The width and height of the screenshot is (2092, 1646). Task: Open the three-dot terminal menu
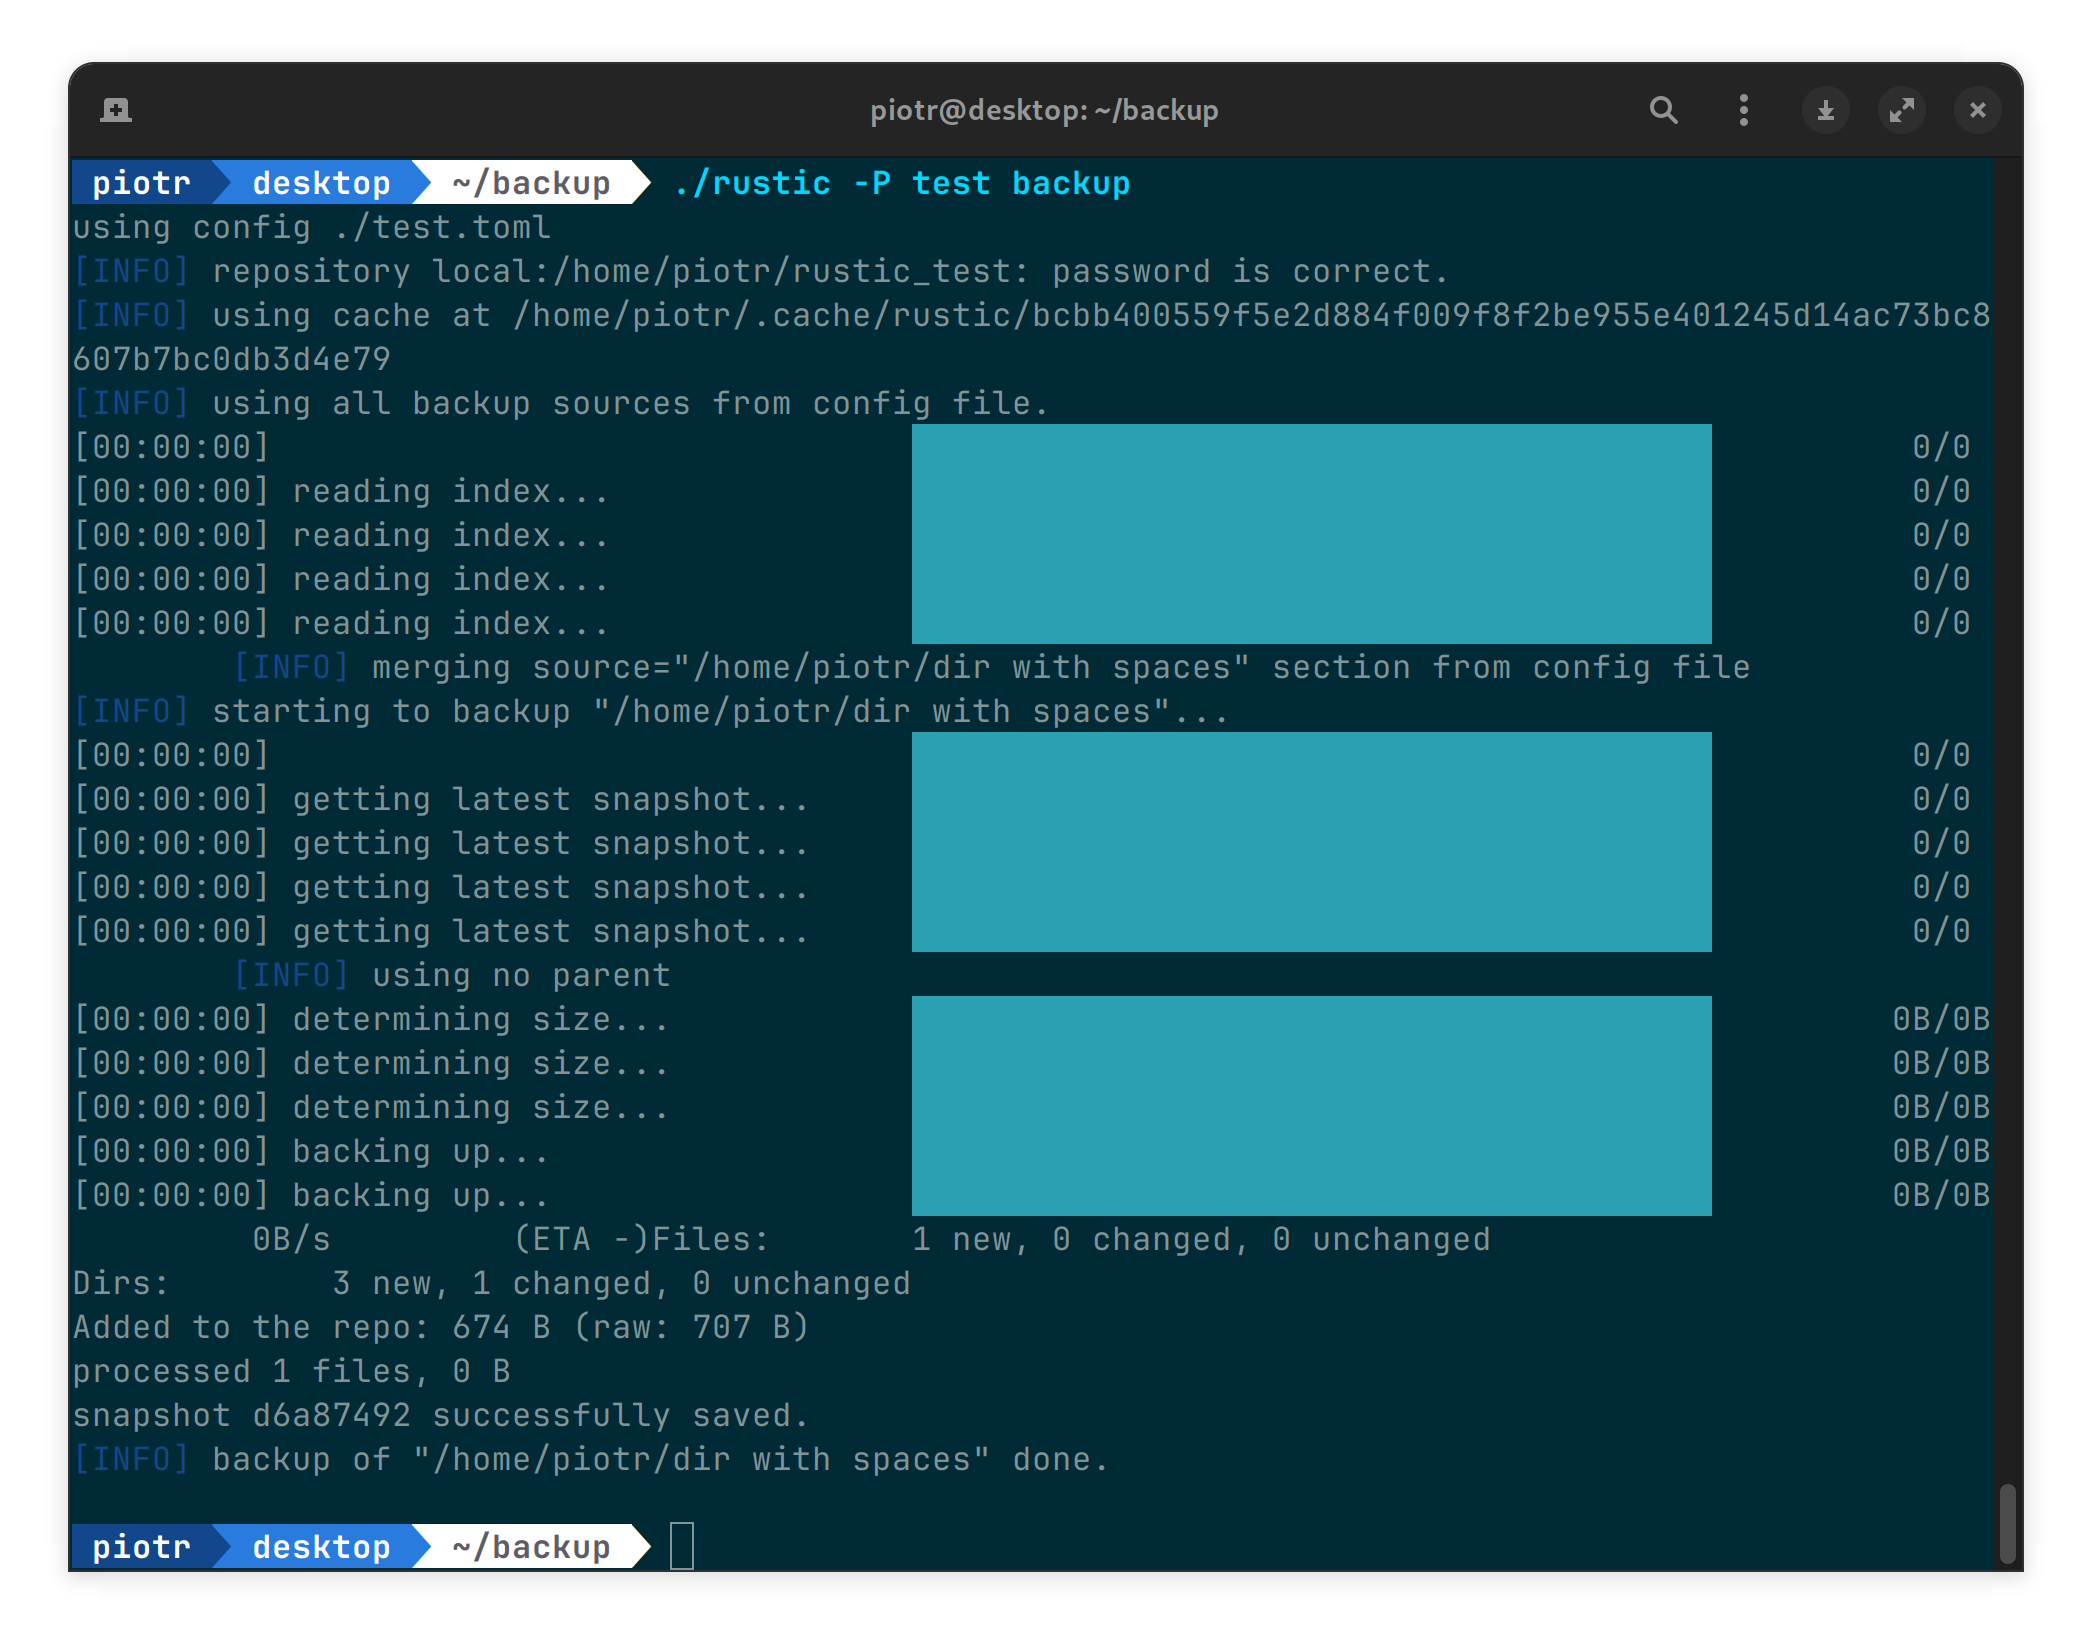[1742, 110]
